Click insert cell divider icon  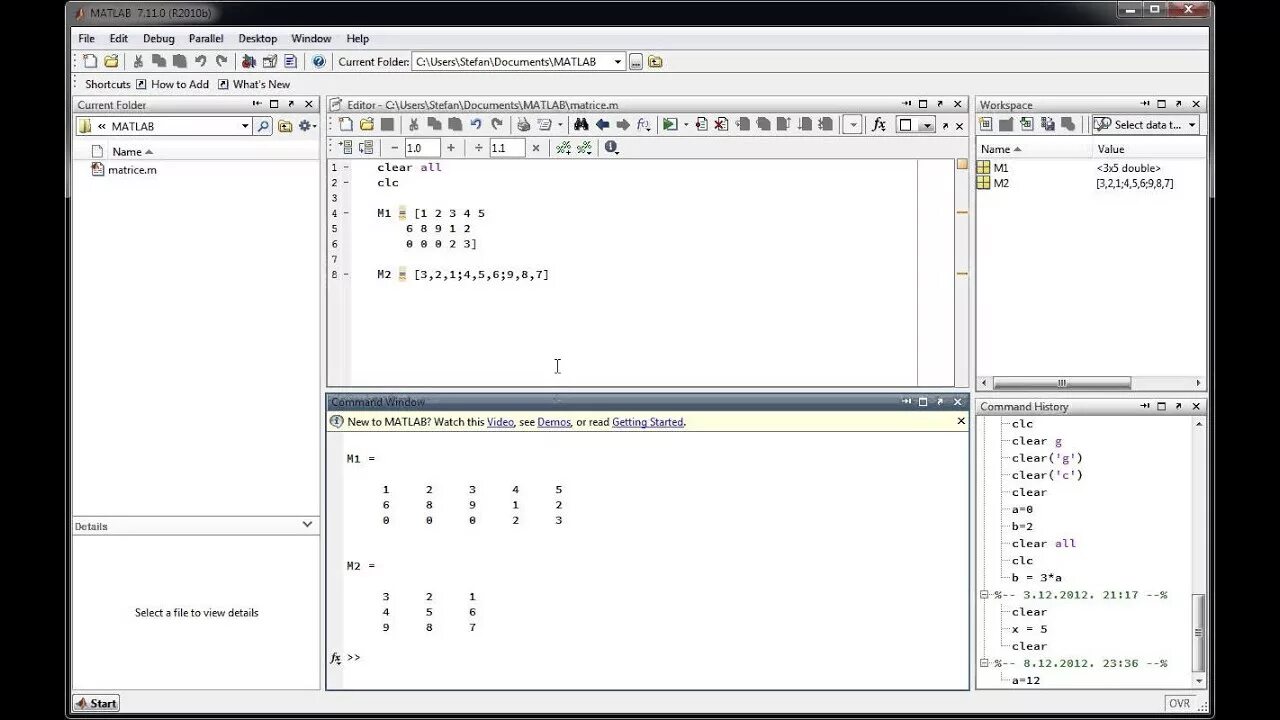click(x=564, y=147)
